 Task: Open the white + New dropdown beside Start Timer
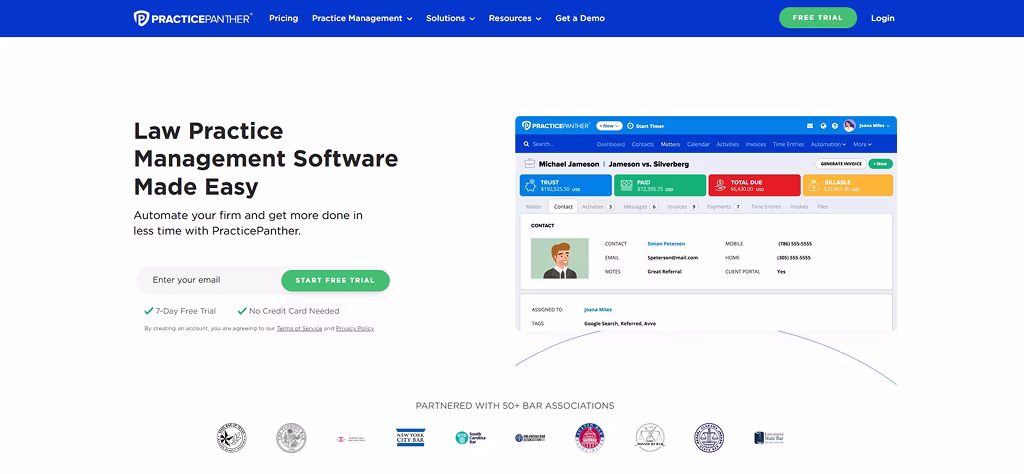click(x=609, y=126)
